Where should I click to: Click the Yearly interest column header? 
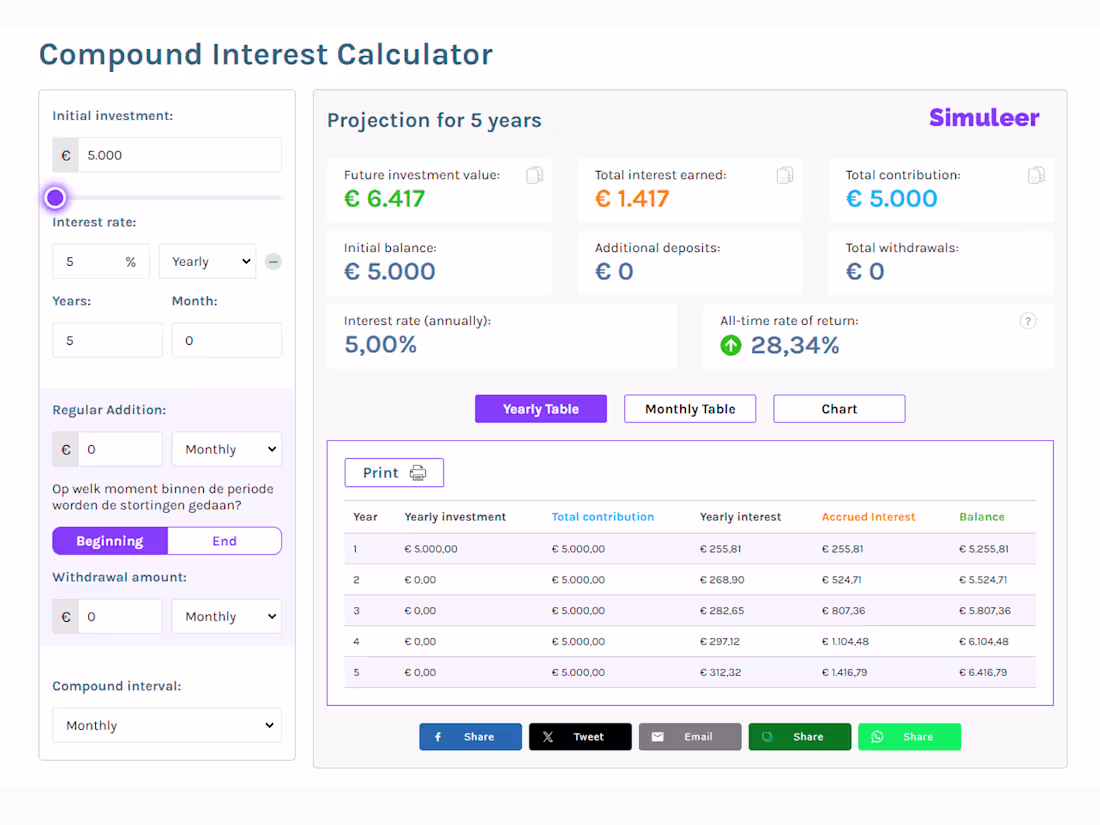click(740, 517)
